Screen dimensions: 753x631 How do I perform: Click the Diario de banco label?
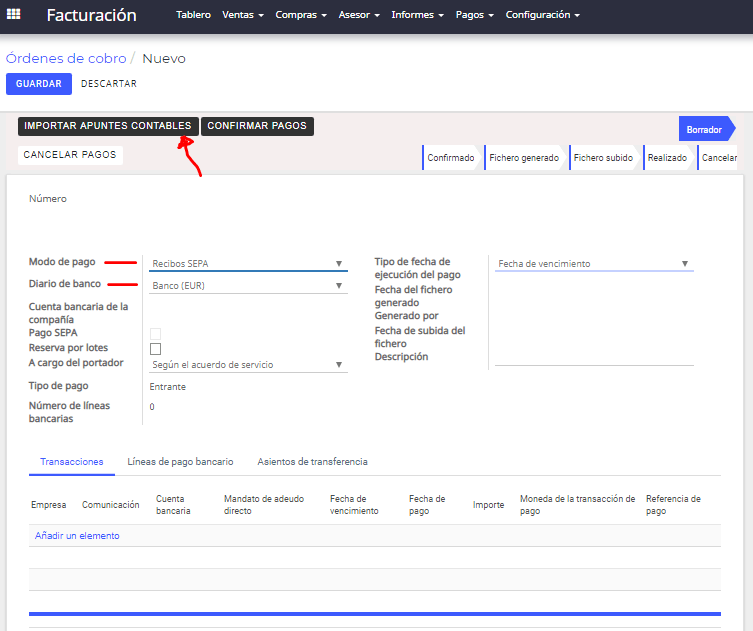(x=65, y=284)
